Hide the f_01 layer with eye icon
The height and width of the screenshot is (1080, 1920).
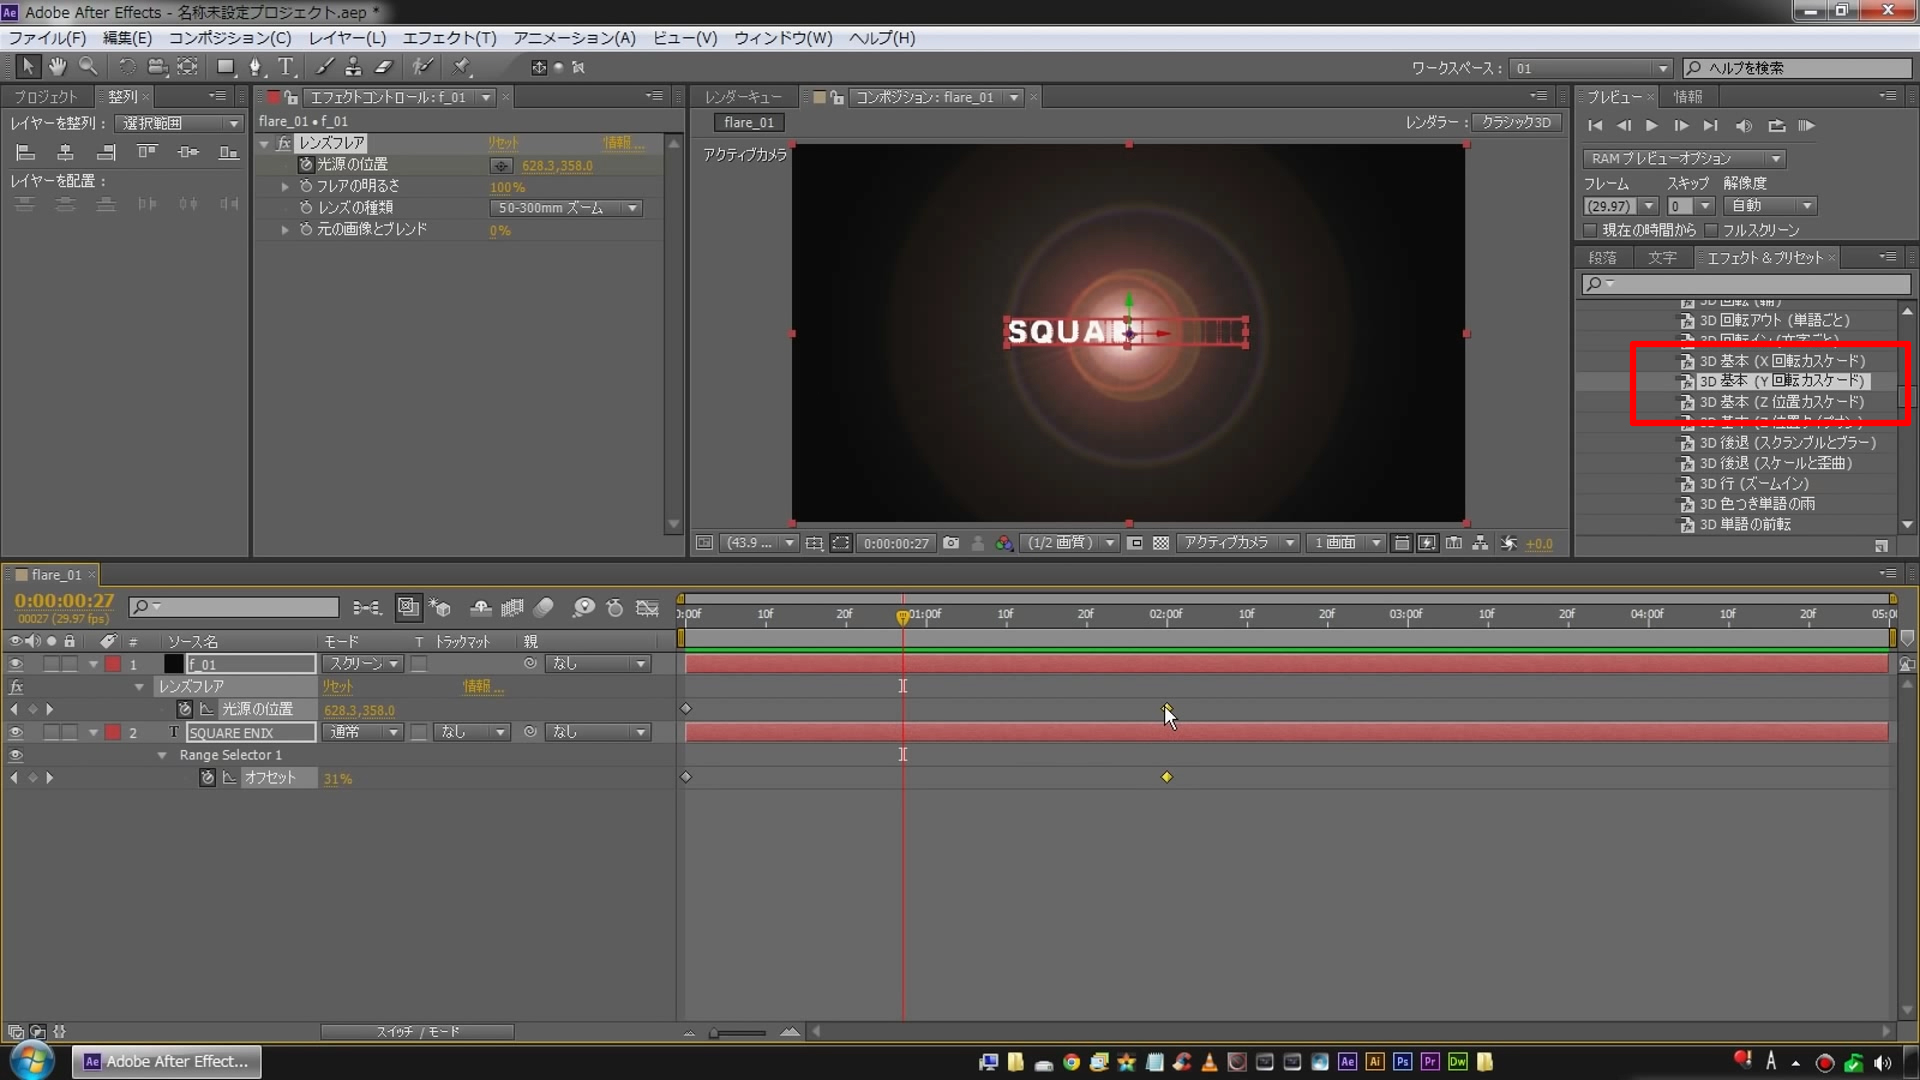click(x=15, y=664)
